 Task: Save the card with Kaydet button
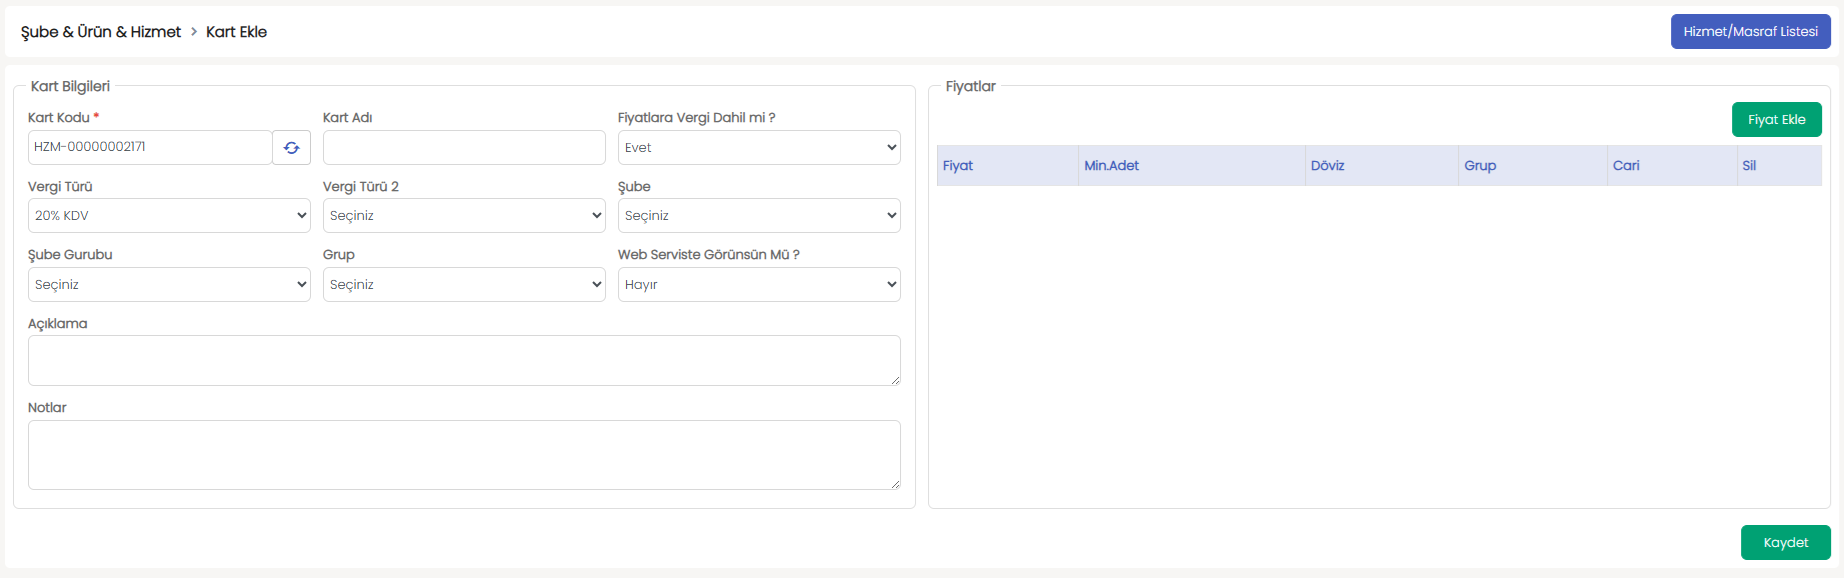click(1785, 543)
